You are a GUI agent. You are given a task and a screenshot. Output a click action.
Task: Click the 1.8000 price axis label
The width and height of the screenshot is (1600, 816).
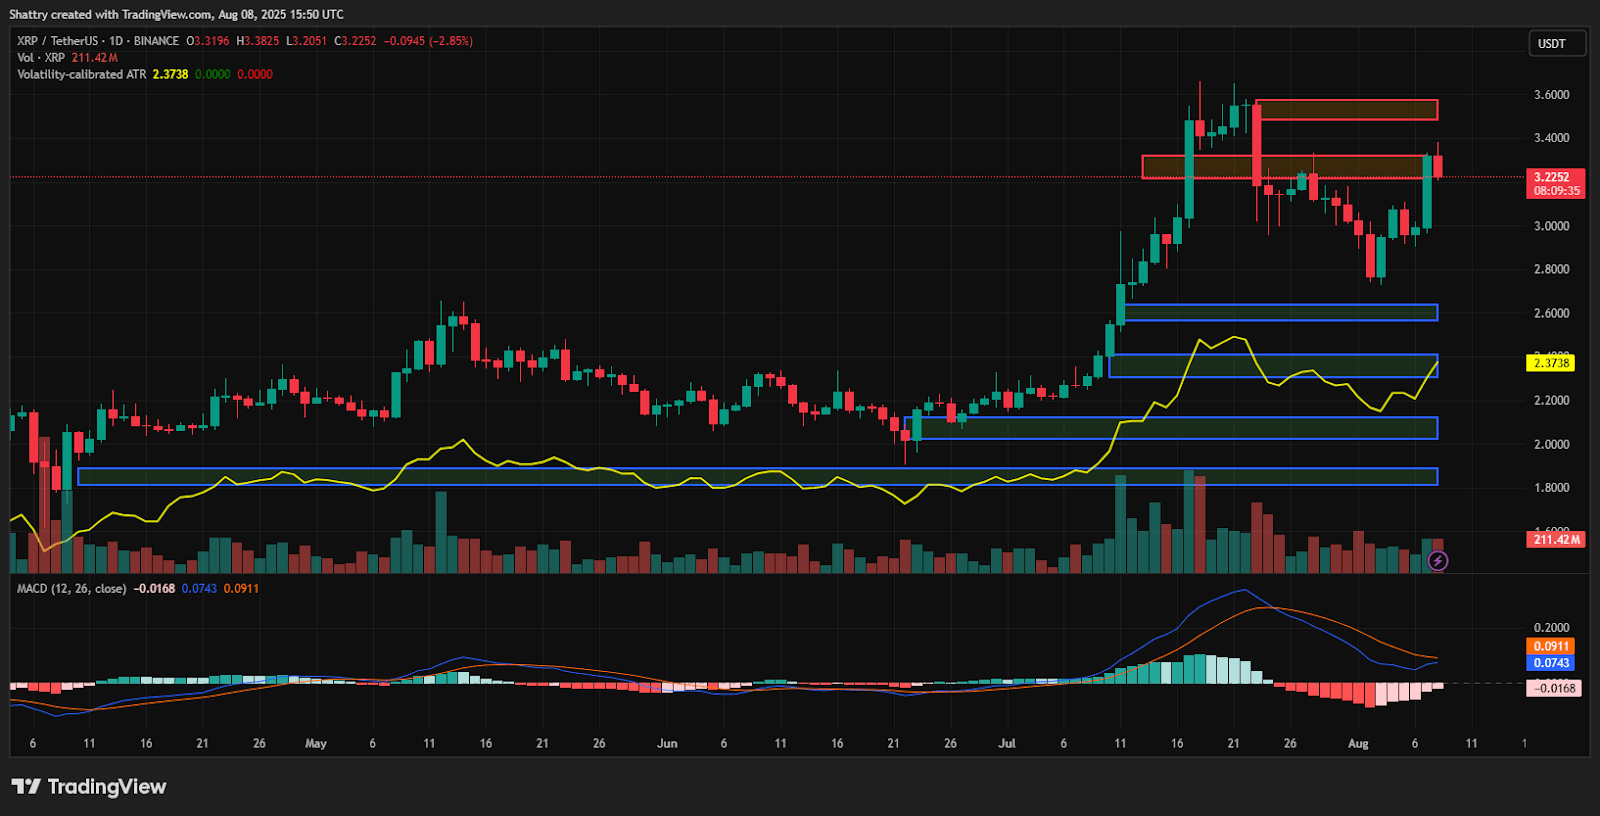pyautogui.click(x=1551, y=488)
